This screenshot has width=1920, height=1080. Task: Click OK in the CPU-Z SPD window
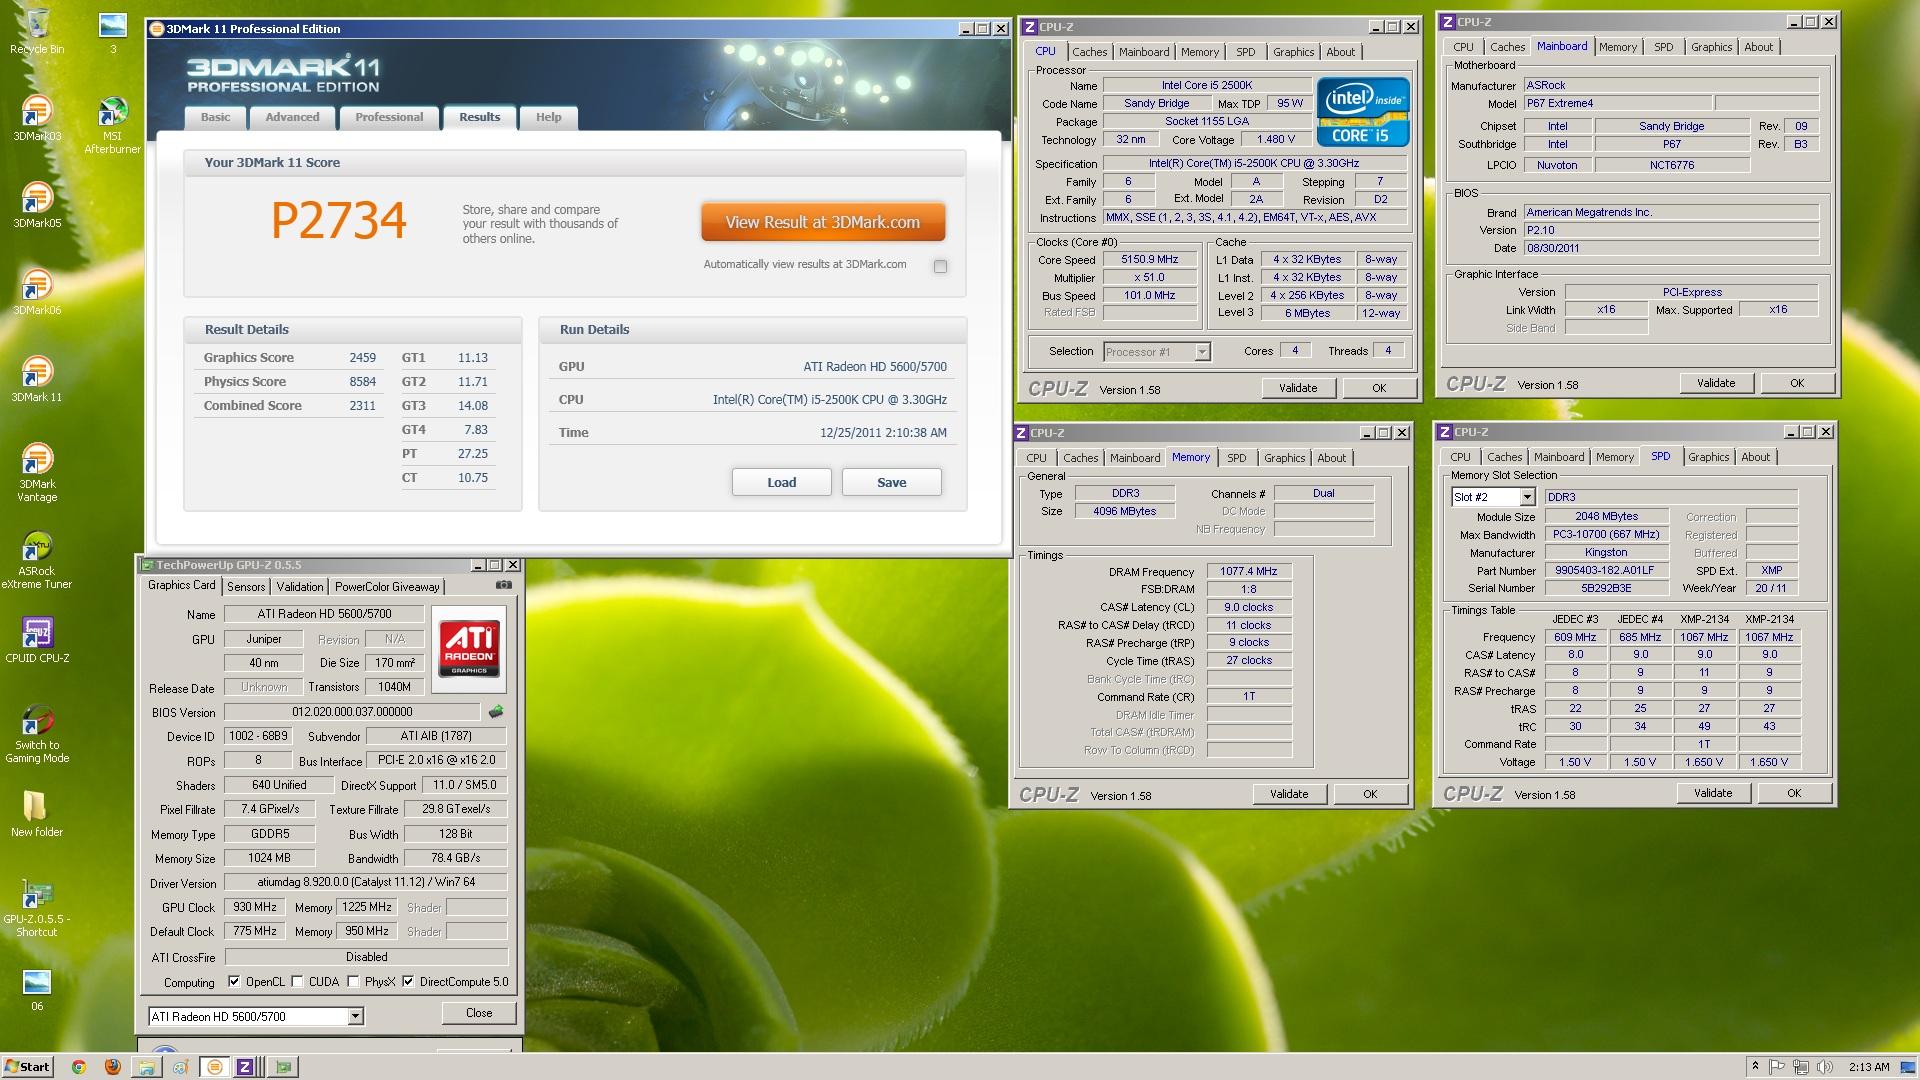click(1794, 793)
